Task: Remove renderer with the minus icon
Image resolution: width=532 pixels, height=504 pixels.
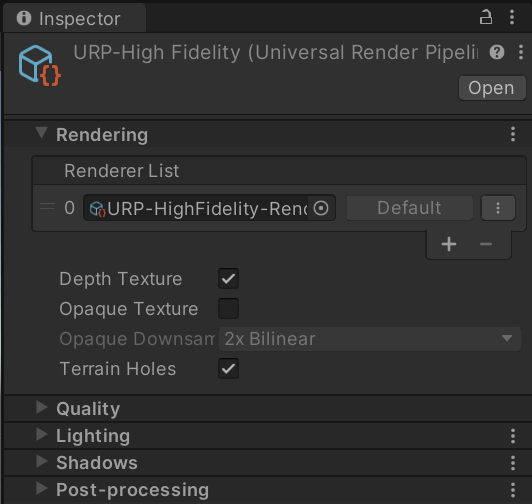Action: coord(486,244)
